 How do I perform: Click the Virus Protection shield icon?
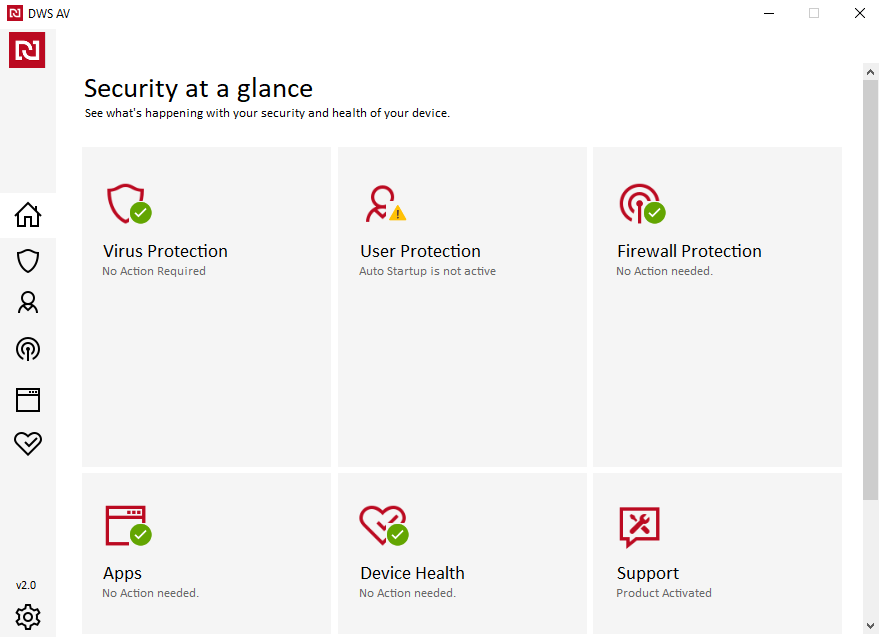128,203
